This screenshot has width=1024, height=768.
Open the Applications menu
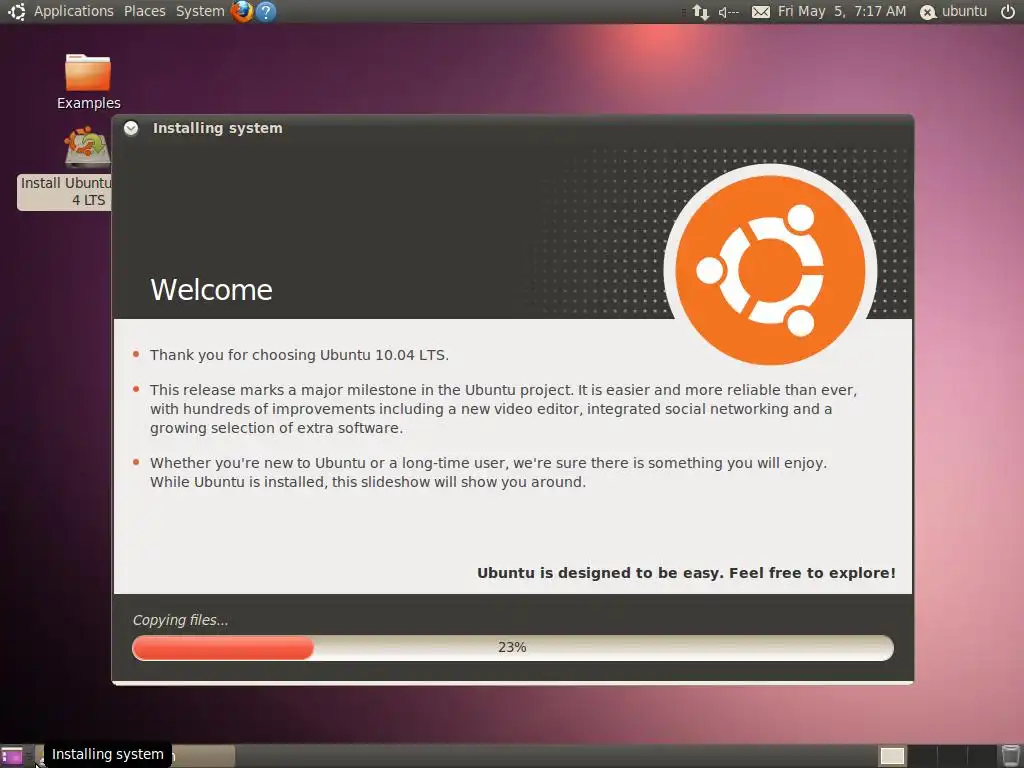(x=73, y=11)
